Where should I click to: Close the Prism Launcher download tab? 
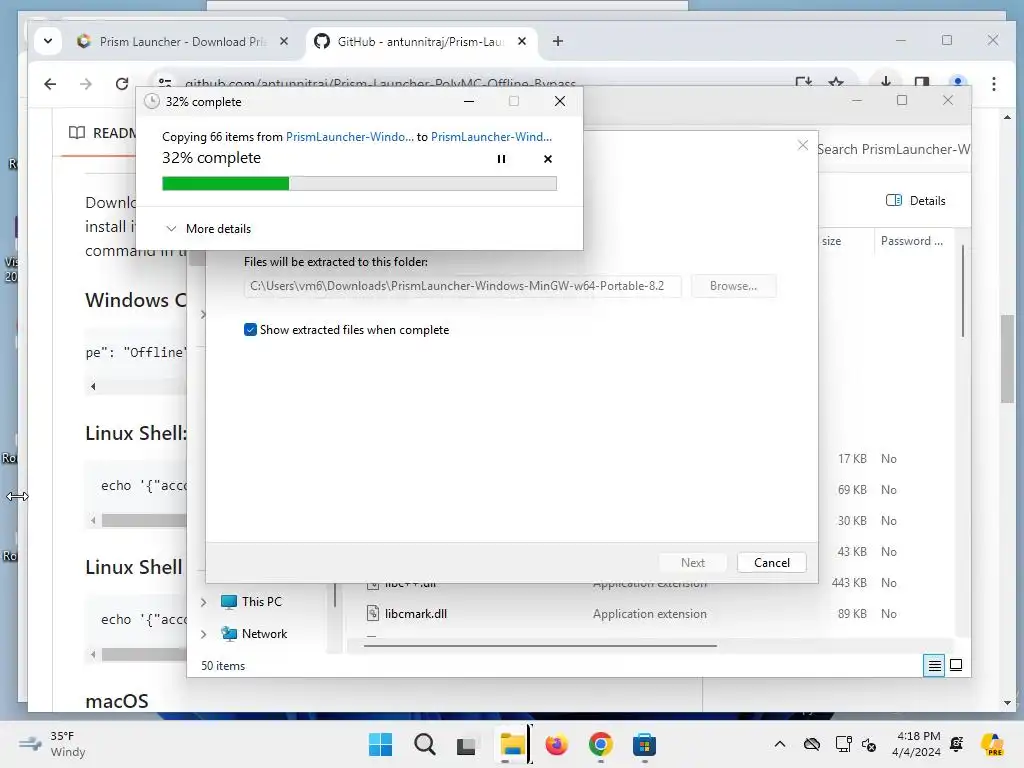click(284, 41)
